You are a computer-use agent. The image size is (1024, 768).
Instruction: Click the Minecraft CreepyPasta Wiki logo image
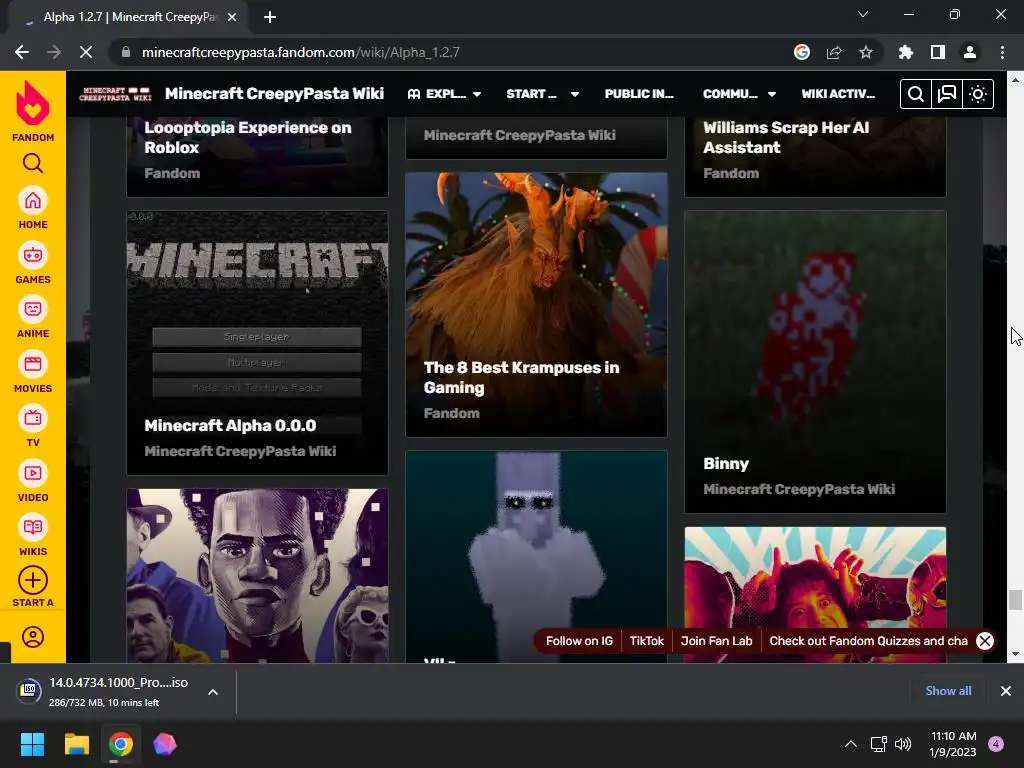115,94
